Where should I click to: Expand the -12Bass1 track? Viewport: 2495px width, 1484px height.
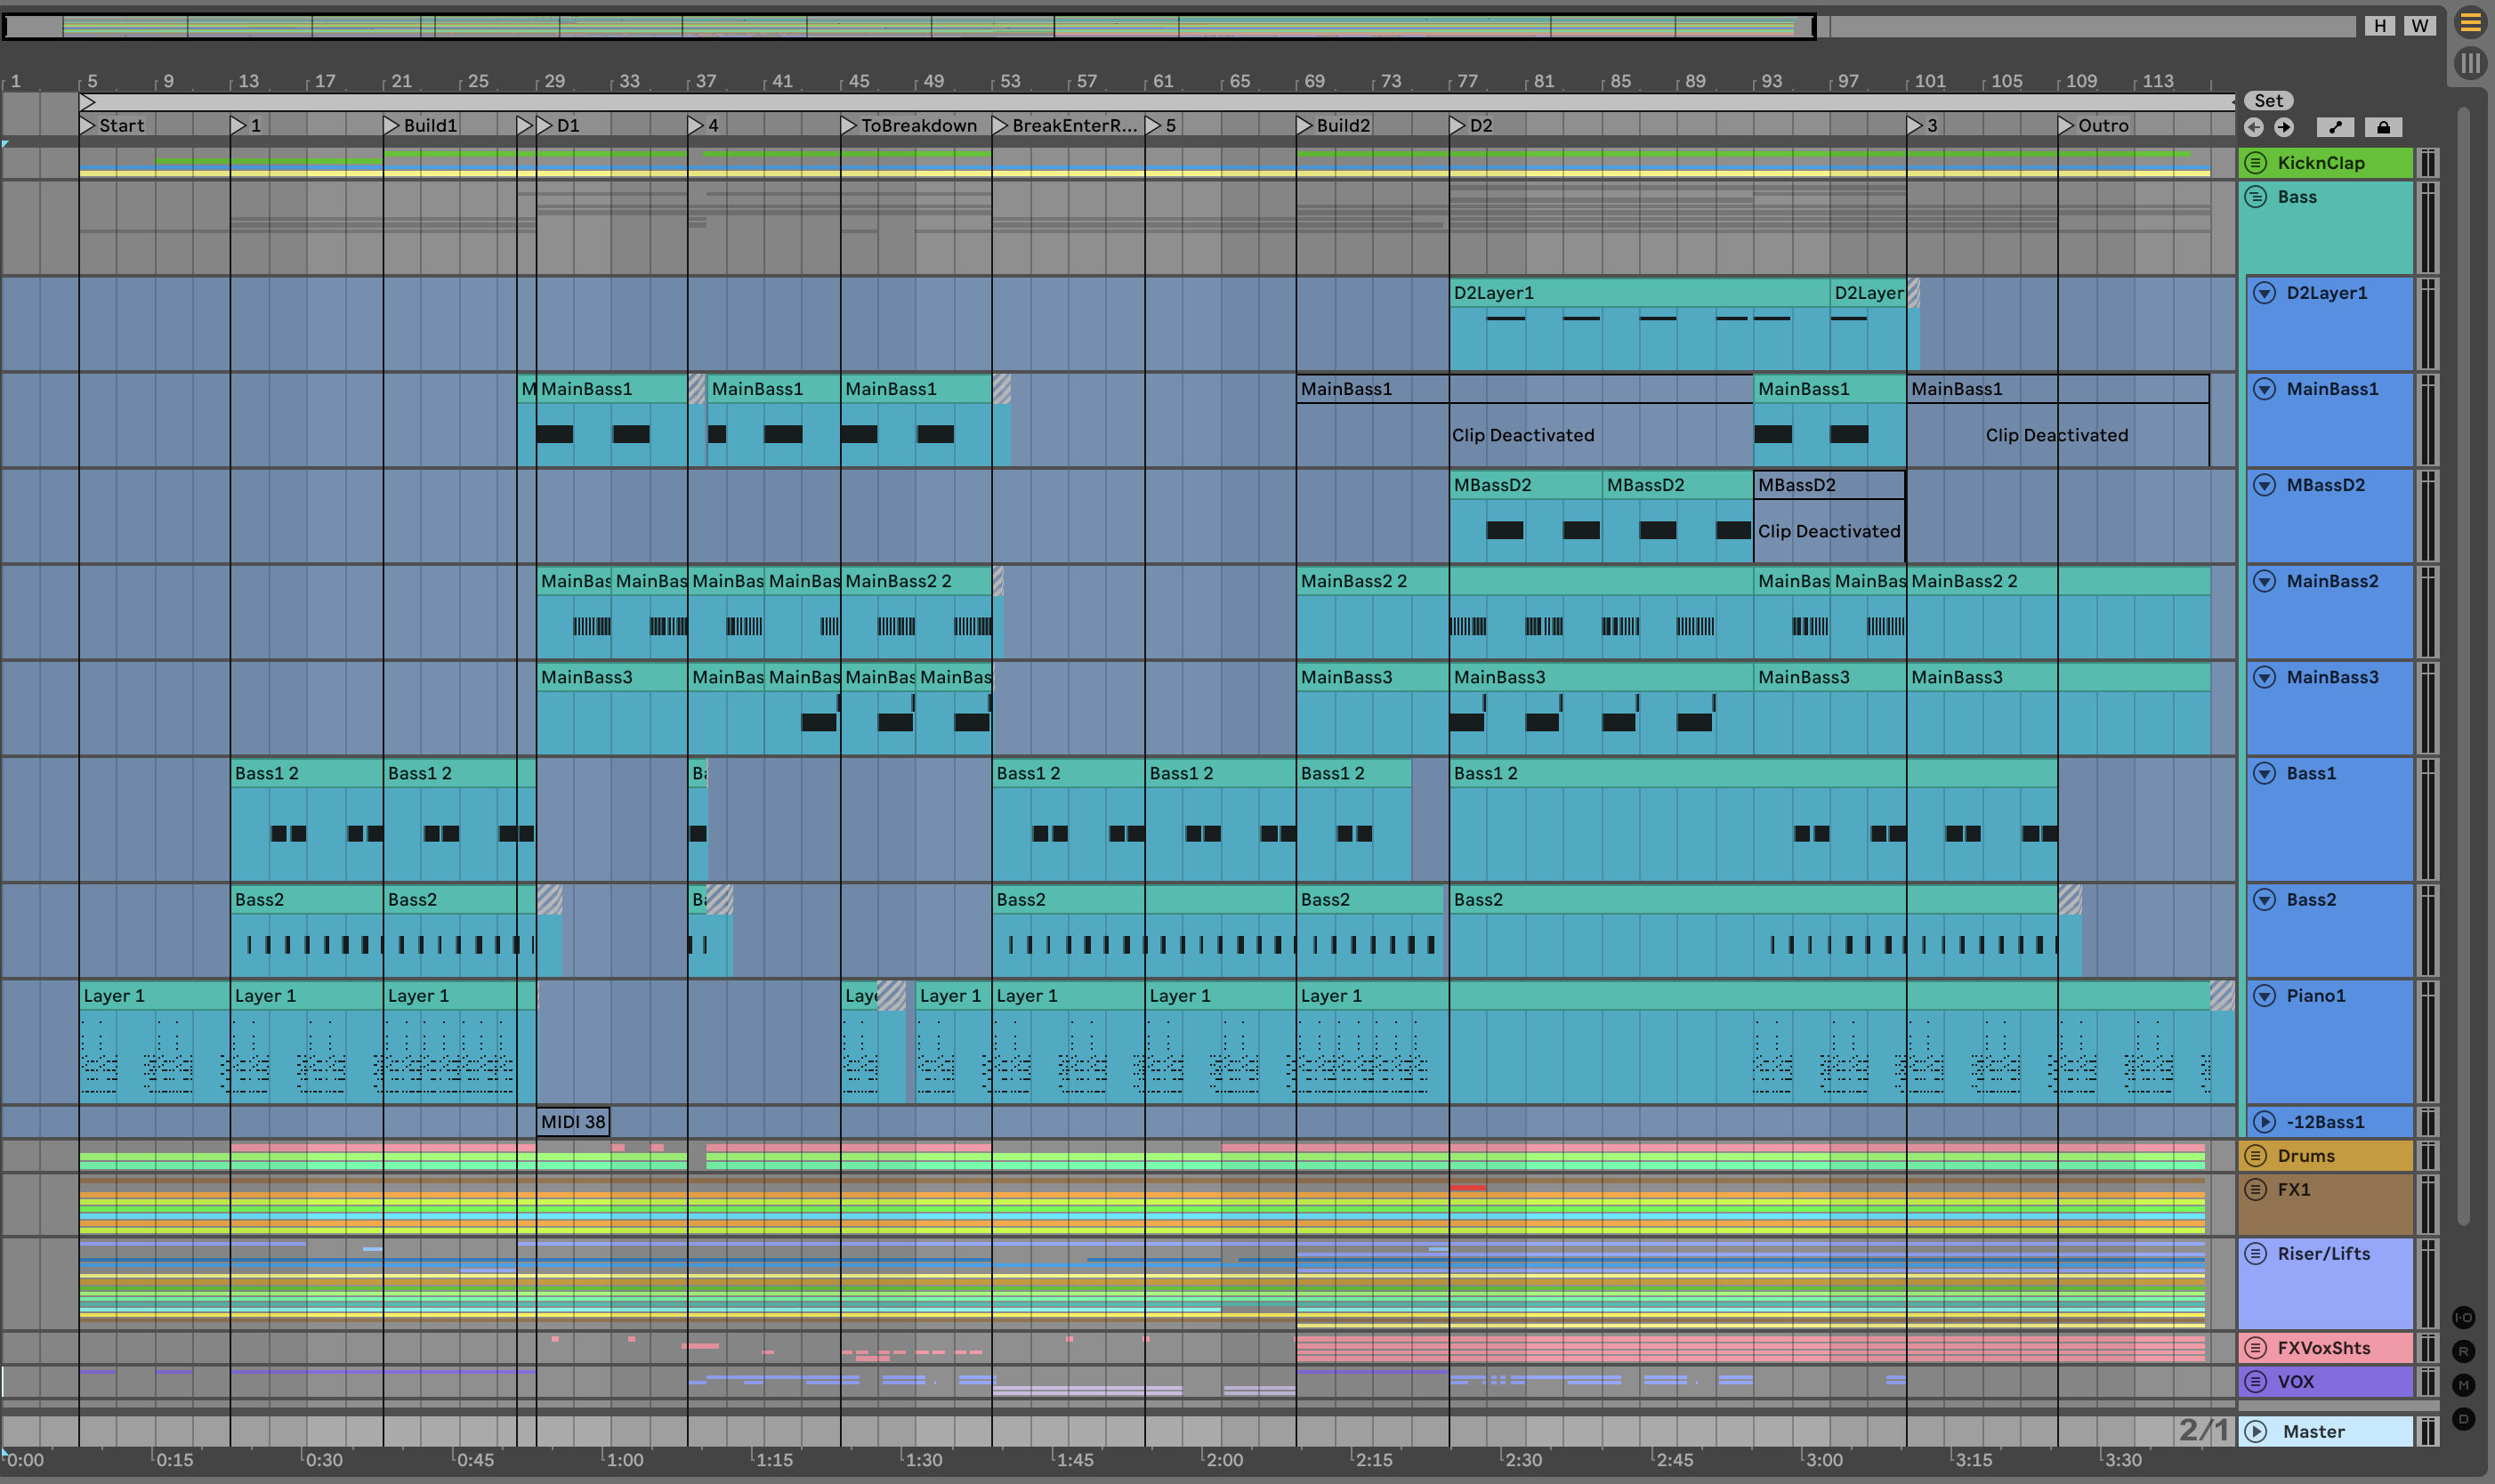[x=2264, y=1122]
